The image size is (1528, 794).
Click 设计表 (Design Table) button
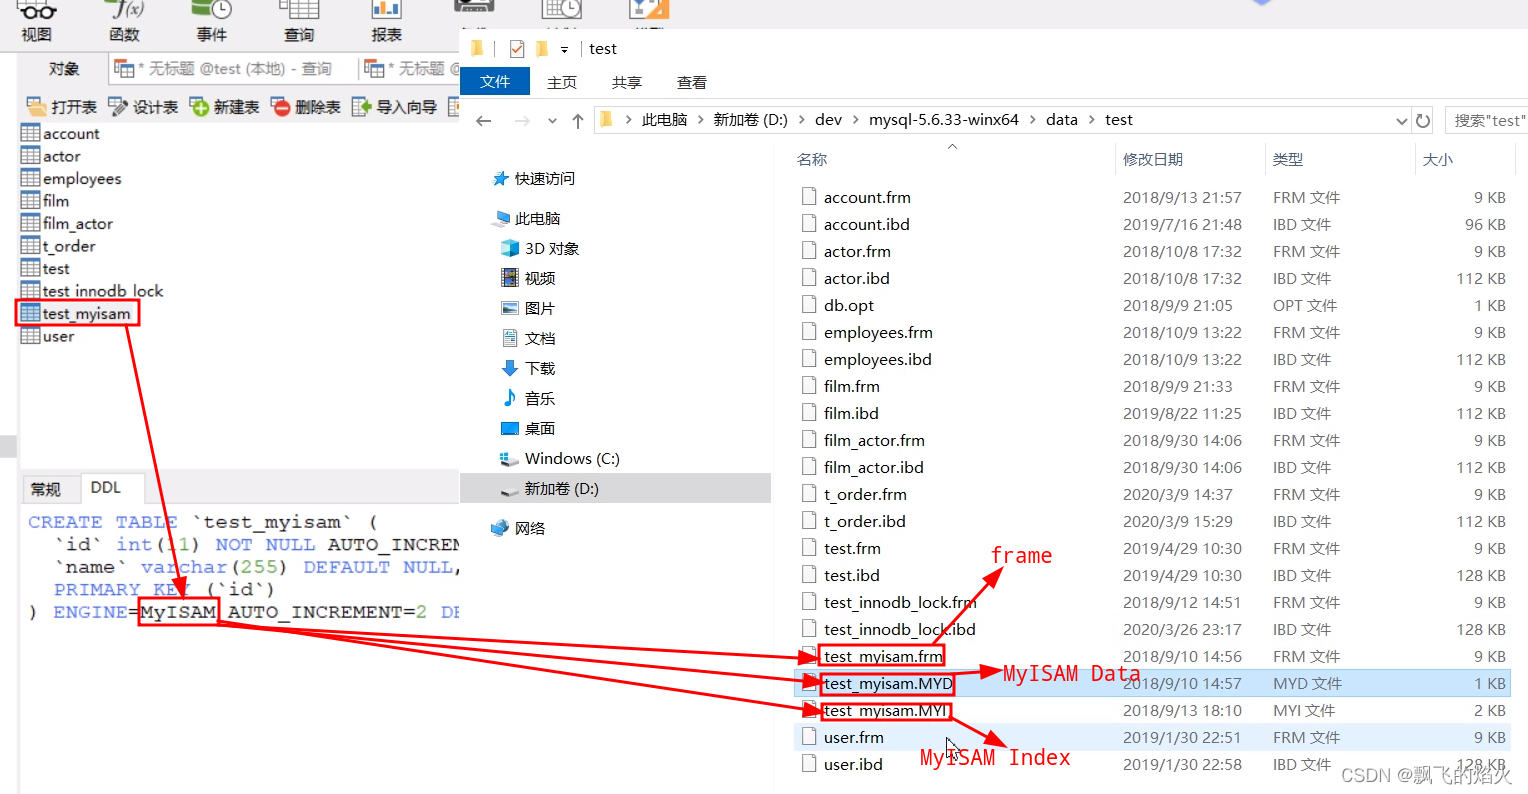tap(143, 107)
